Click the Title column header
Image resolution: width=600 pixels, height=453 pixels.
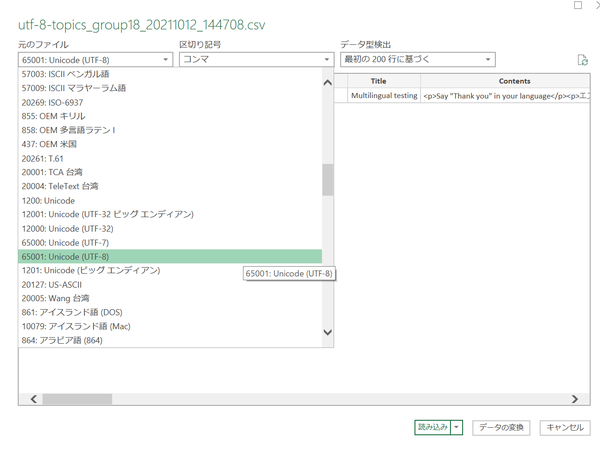[384, 81]
